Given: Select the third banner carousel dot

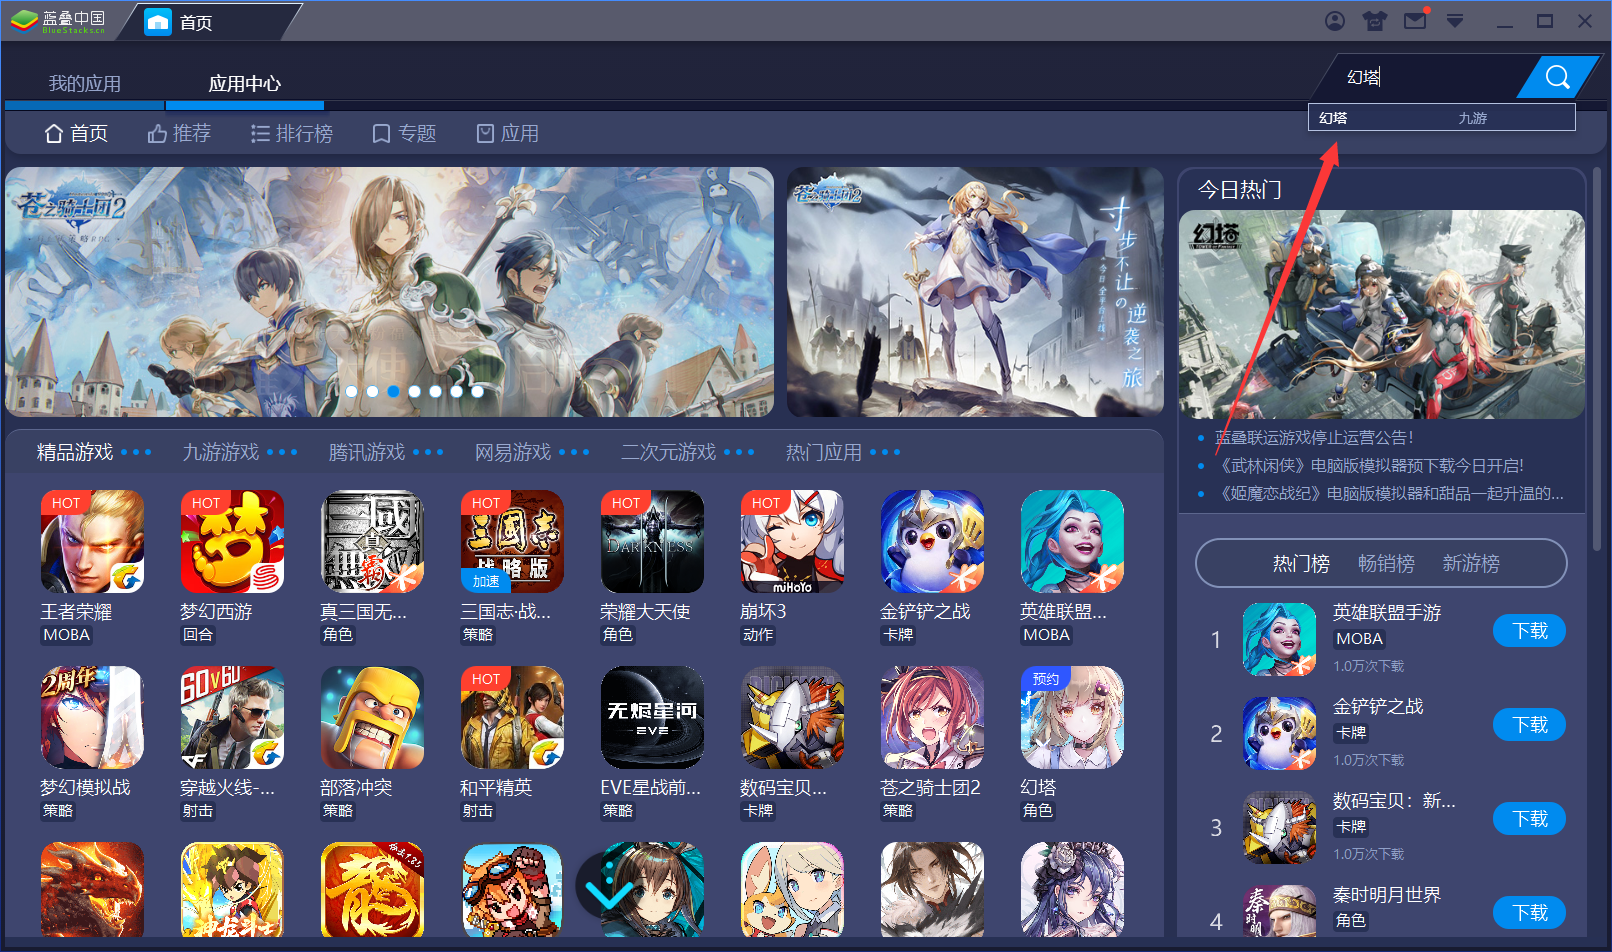Looking at the screenshot, I should tap(393, 391).
